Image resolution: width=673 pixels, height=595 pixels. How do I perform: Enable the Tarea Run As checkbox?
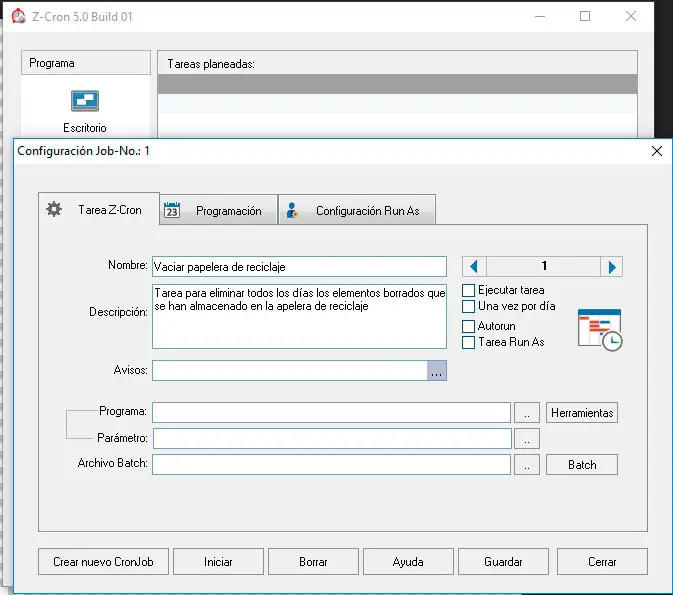[468, 342]
